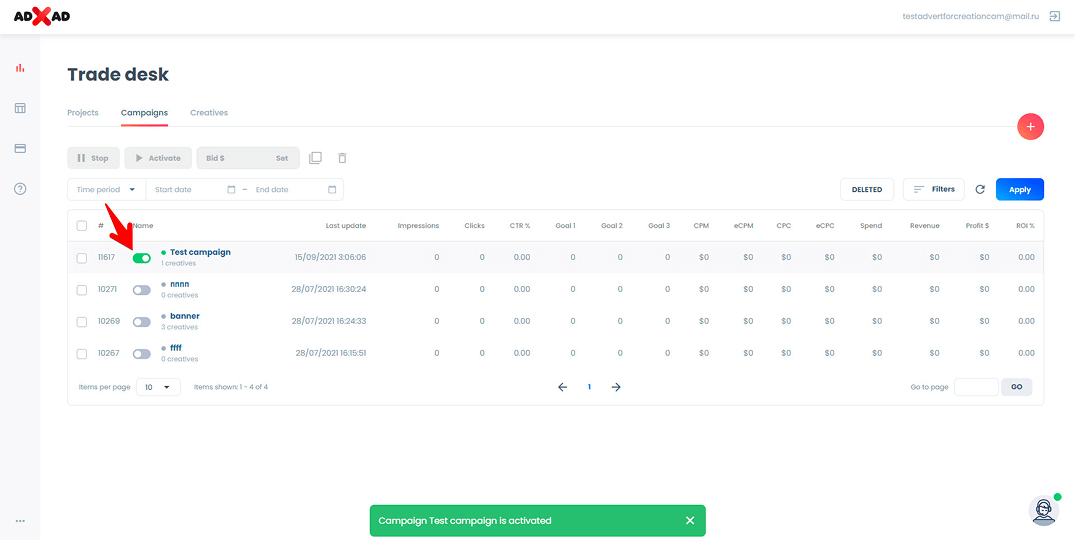Tick the select-all header checkbox
The width and height of the screenshot is (1075, 540).
coord(82,226)
